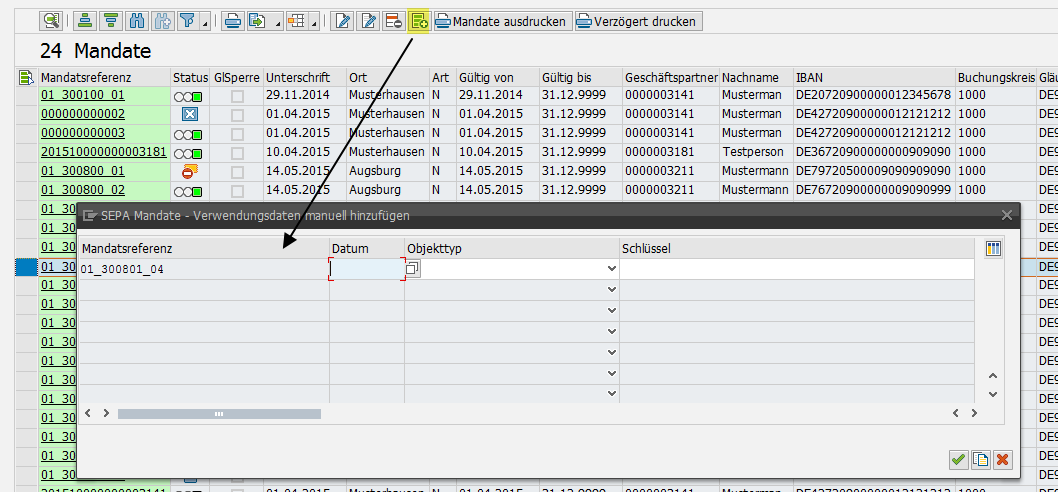Click the set filter funnel icon

(186, 20)
